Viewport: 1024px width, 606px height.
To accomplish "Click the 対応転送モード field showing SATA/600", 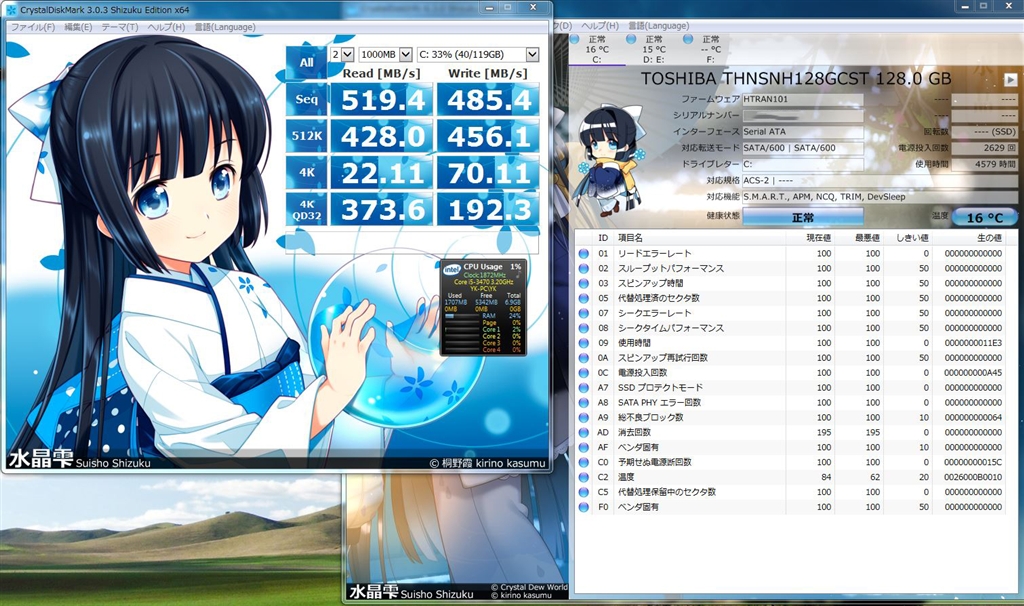I will pyautogui.click(x=803, y=148).
